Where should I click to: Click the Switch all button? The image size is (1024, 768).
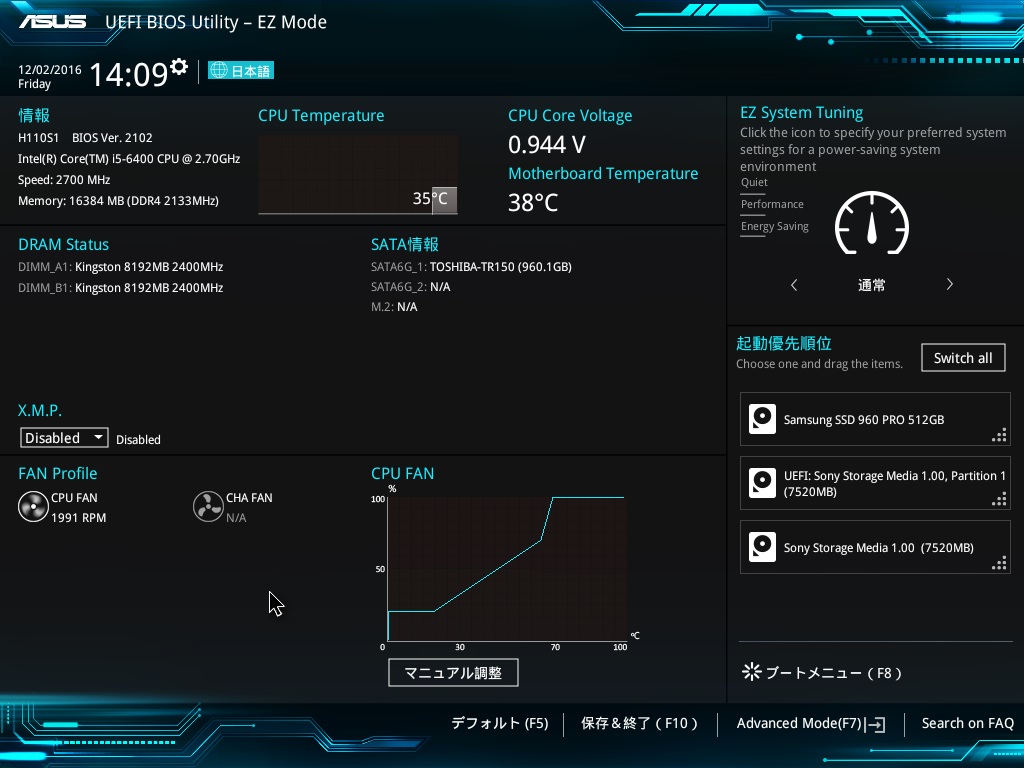click(x=963, y=358)
